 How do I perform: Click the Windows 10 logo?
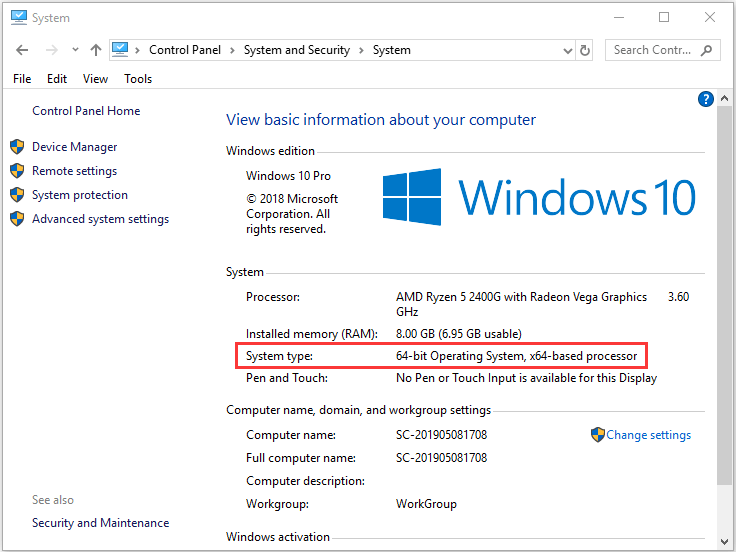coord(539,197)
